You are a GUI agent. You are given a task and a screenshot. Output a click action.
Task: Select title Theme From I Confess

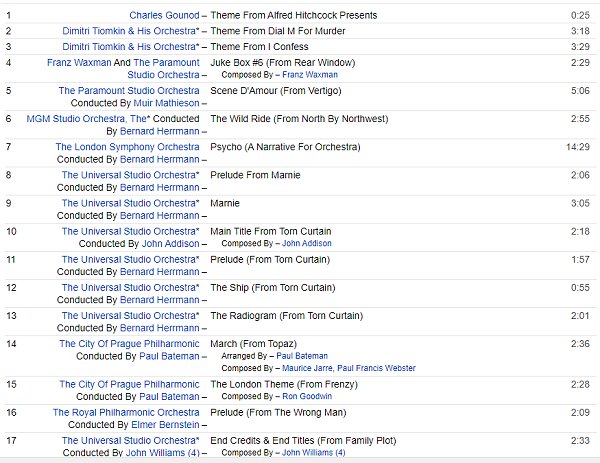[x=259, y=47]
